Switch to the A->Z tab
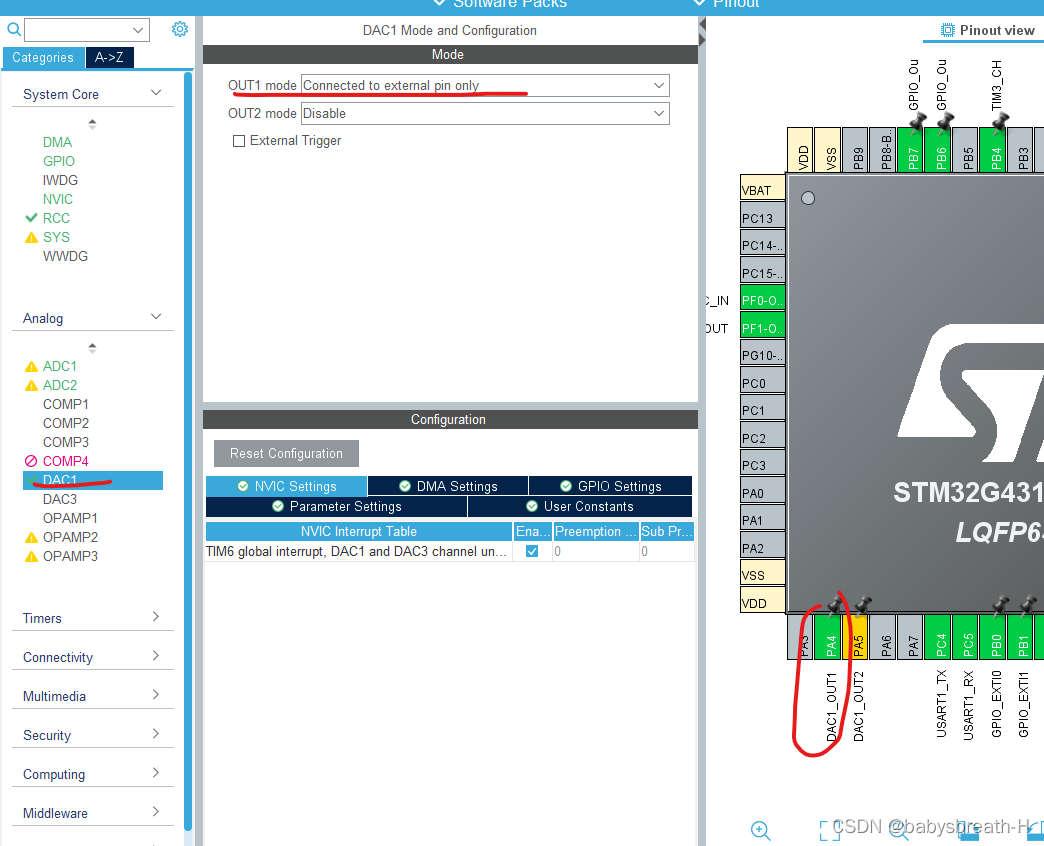The width and height of the screenshot is (1044, 846). [109, 58]
